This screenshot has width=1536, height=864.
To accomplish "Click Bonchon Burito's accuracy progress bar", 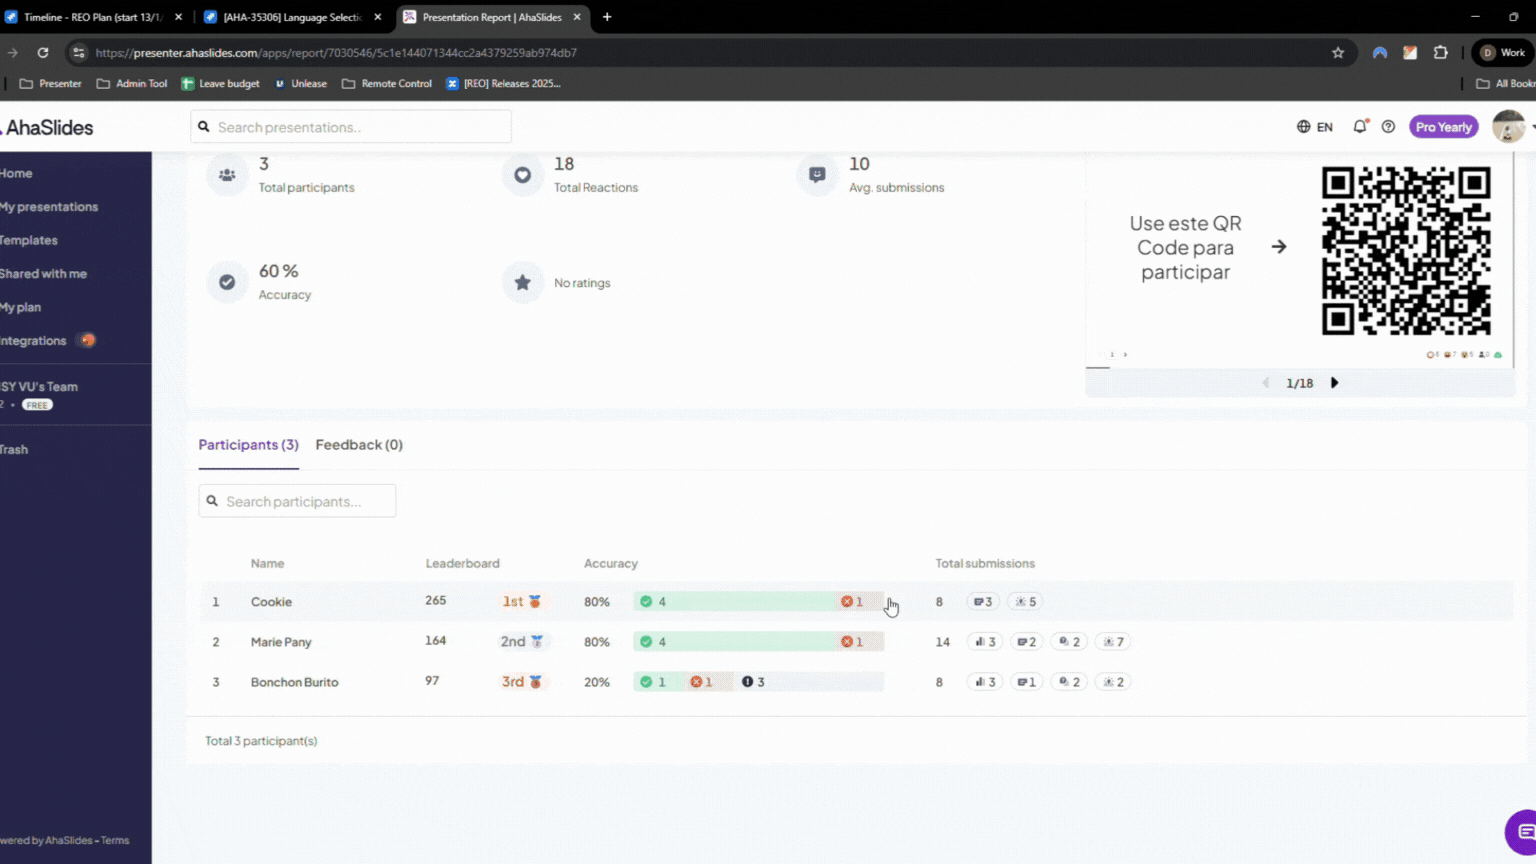I will [759, 682].
